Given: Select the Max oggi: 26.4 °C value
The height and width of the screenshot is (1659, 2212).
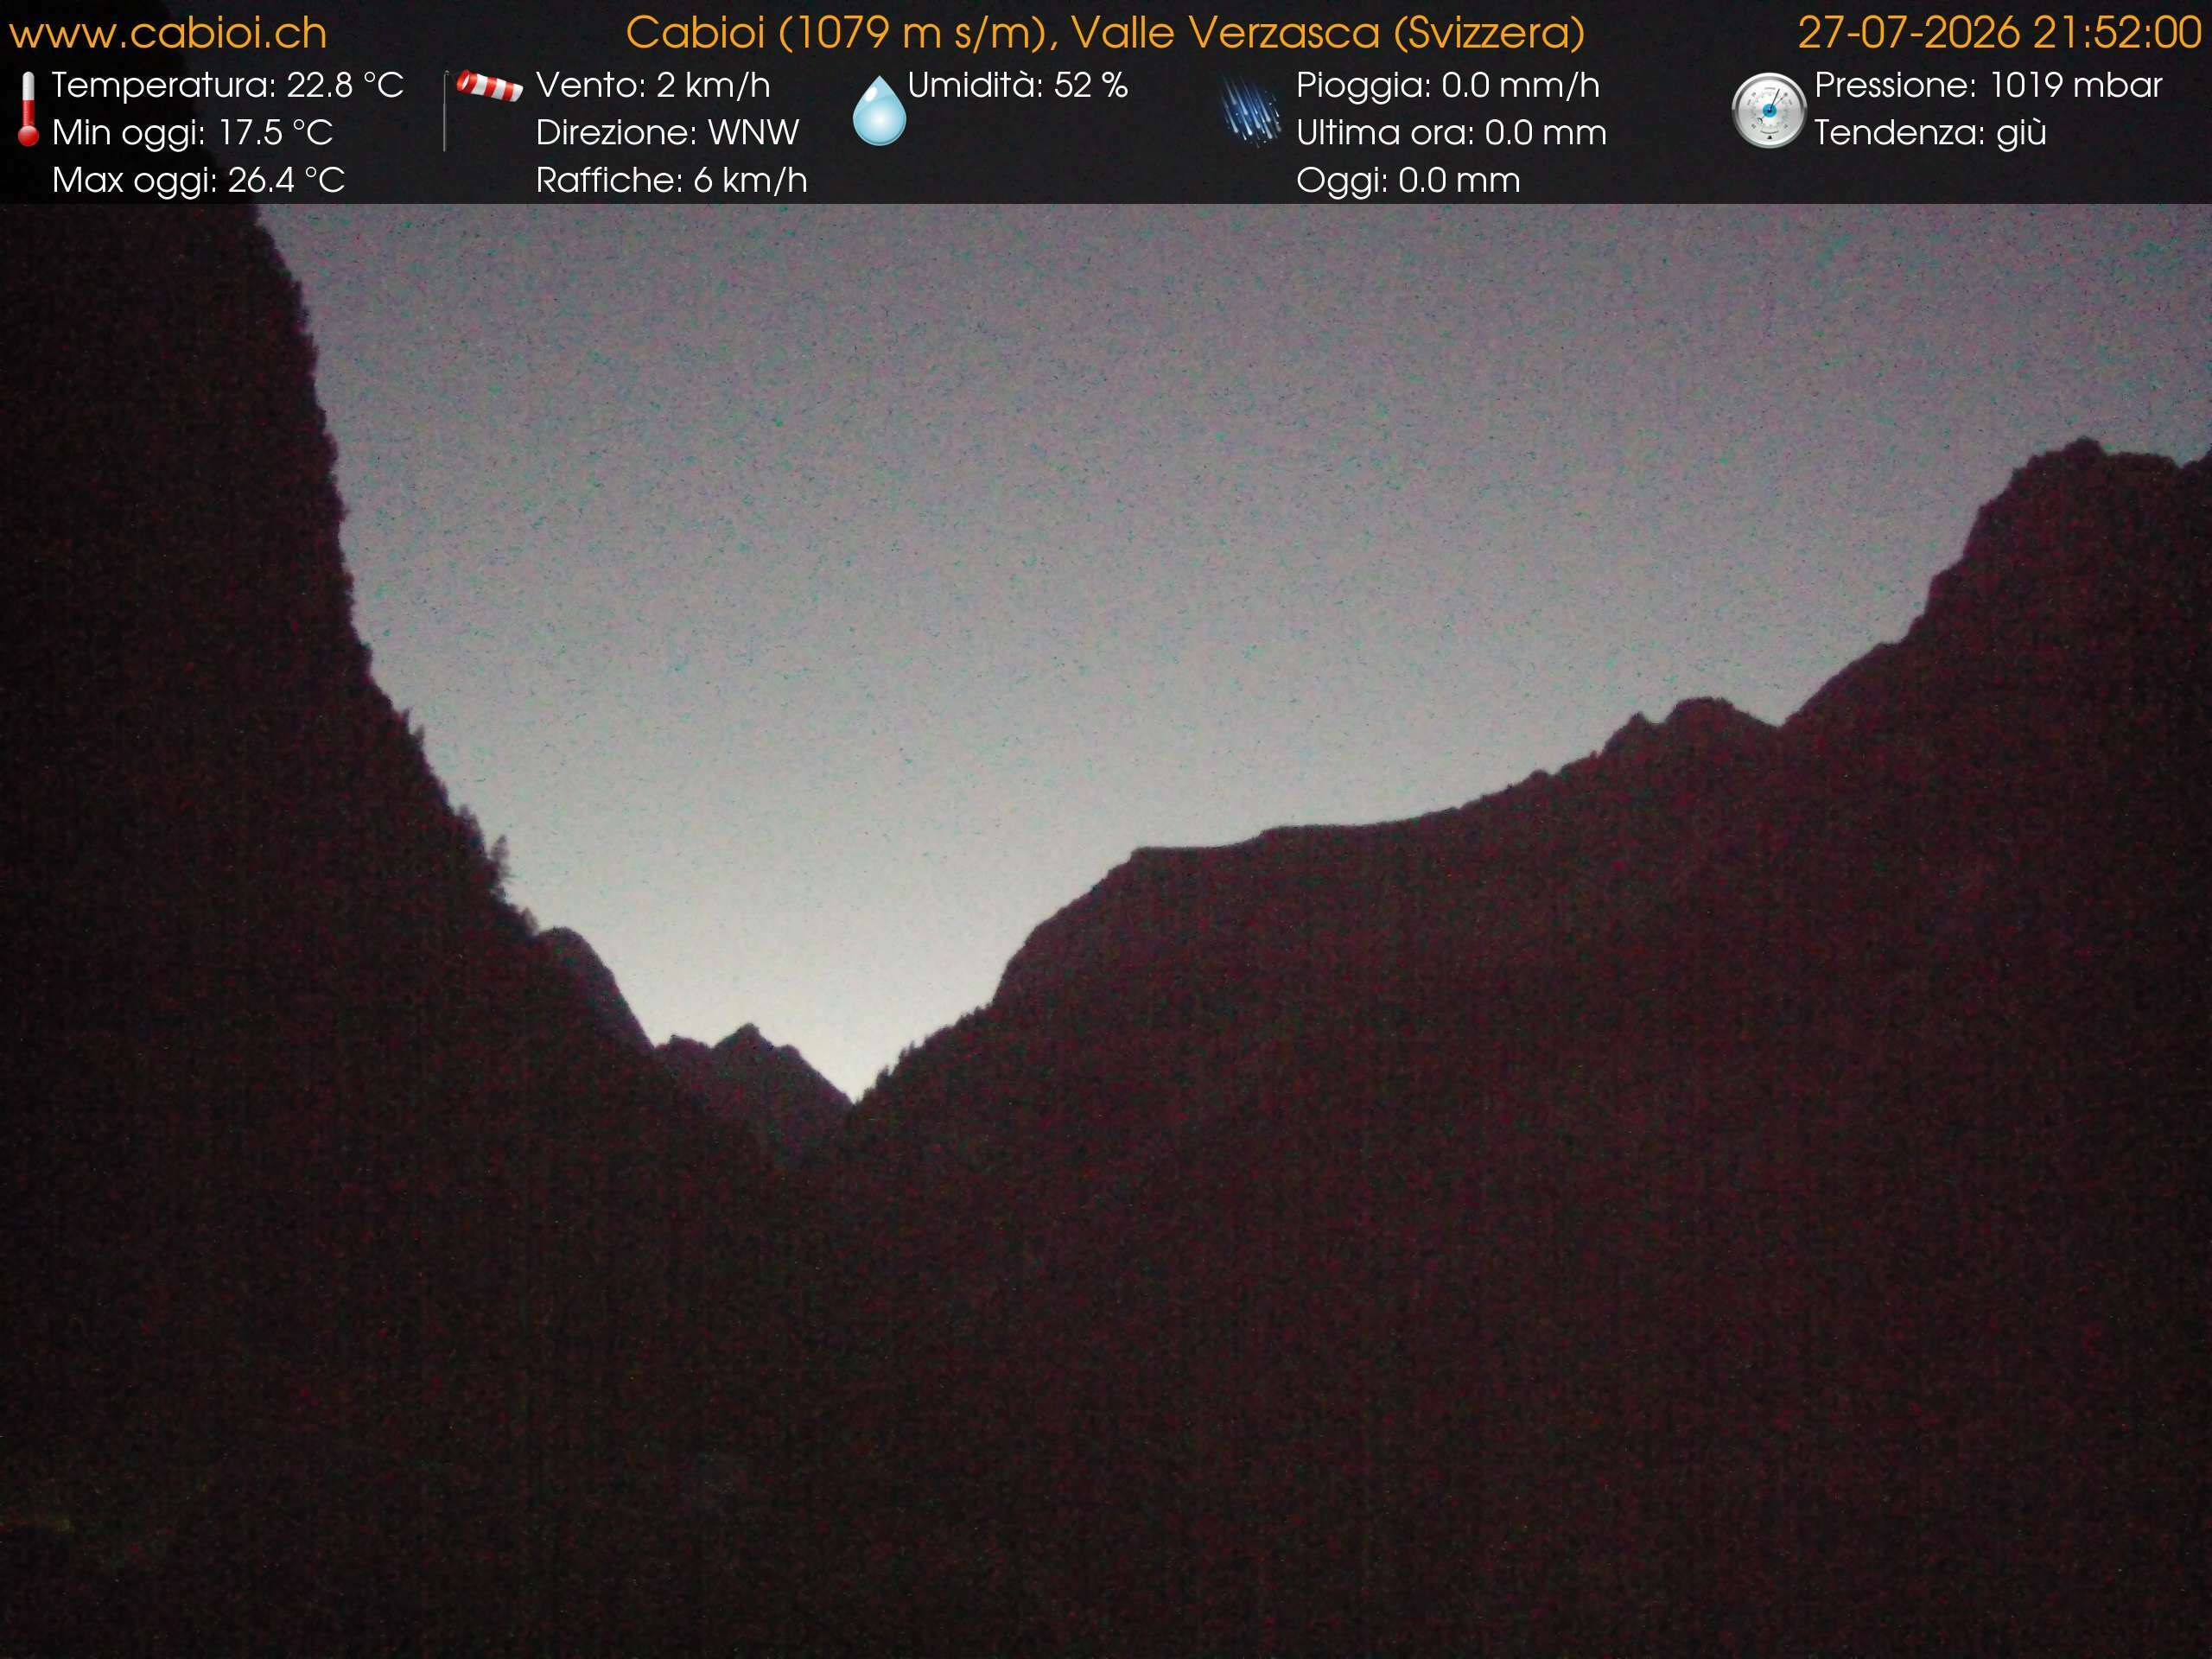Looking at the screenshot, I should [198, 181].
